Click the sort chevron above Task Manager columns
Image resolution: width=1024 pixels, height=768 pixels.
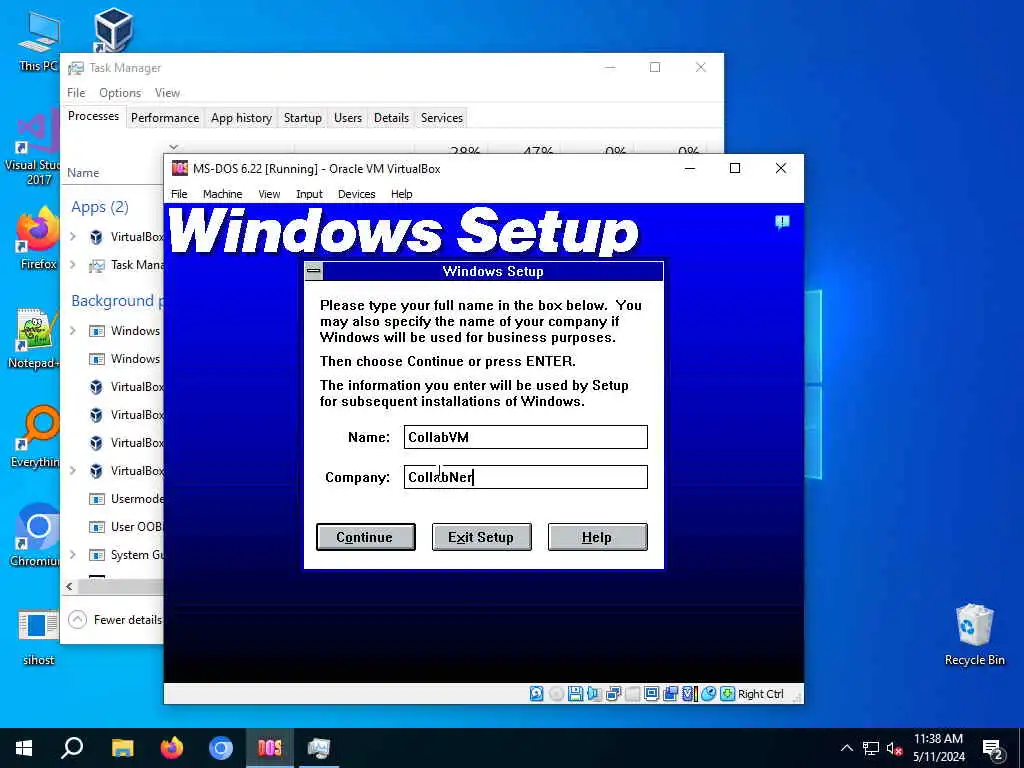[x=174, y=148]
